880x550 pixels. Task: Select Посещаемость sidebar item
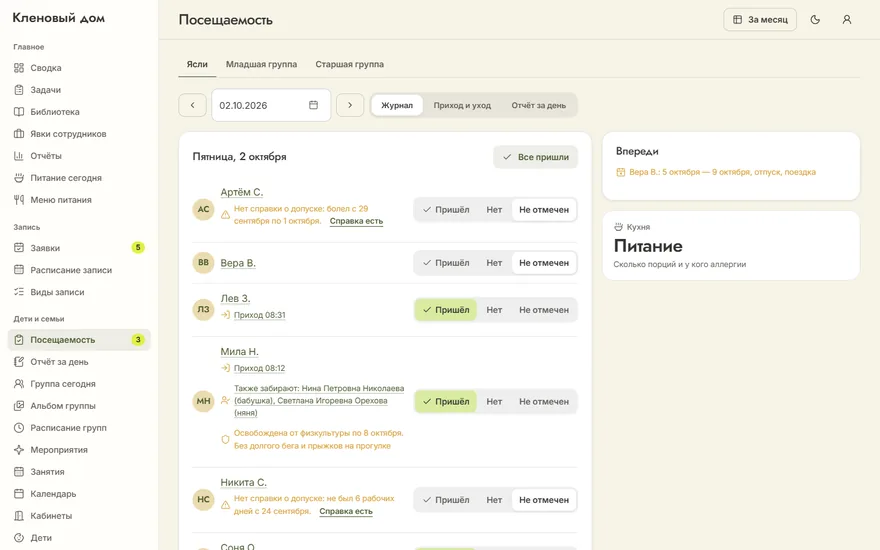[x=79, y=340]
